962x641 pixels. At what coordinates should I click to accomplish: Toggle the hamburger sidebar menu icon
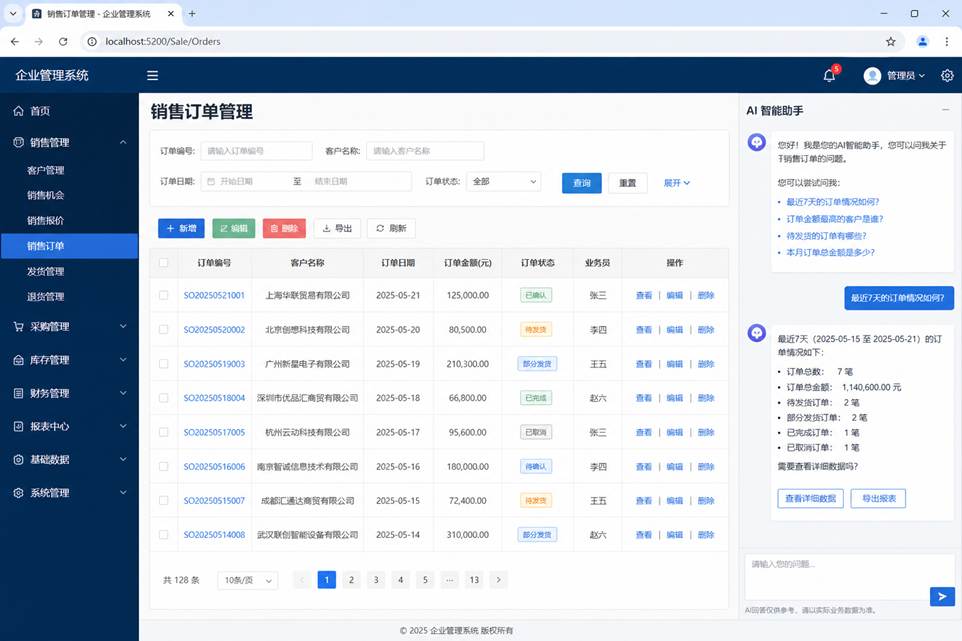tap(152, 75)
